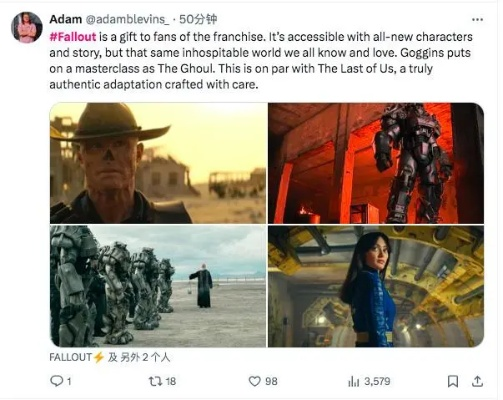Share the tweet using the upload icon
The width and height of the screenshot is (503, 400).
click(477, 381)
